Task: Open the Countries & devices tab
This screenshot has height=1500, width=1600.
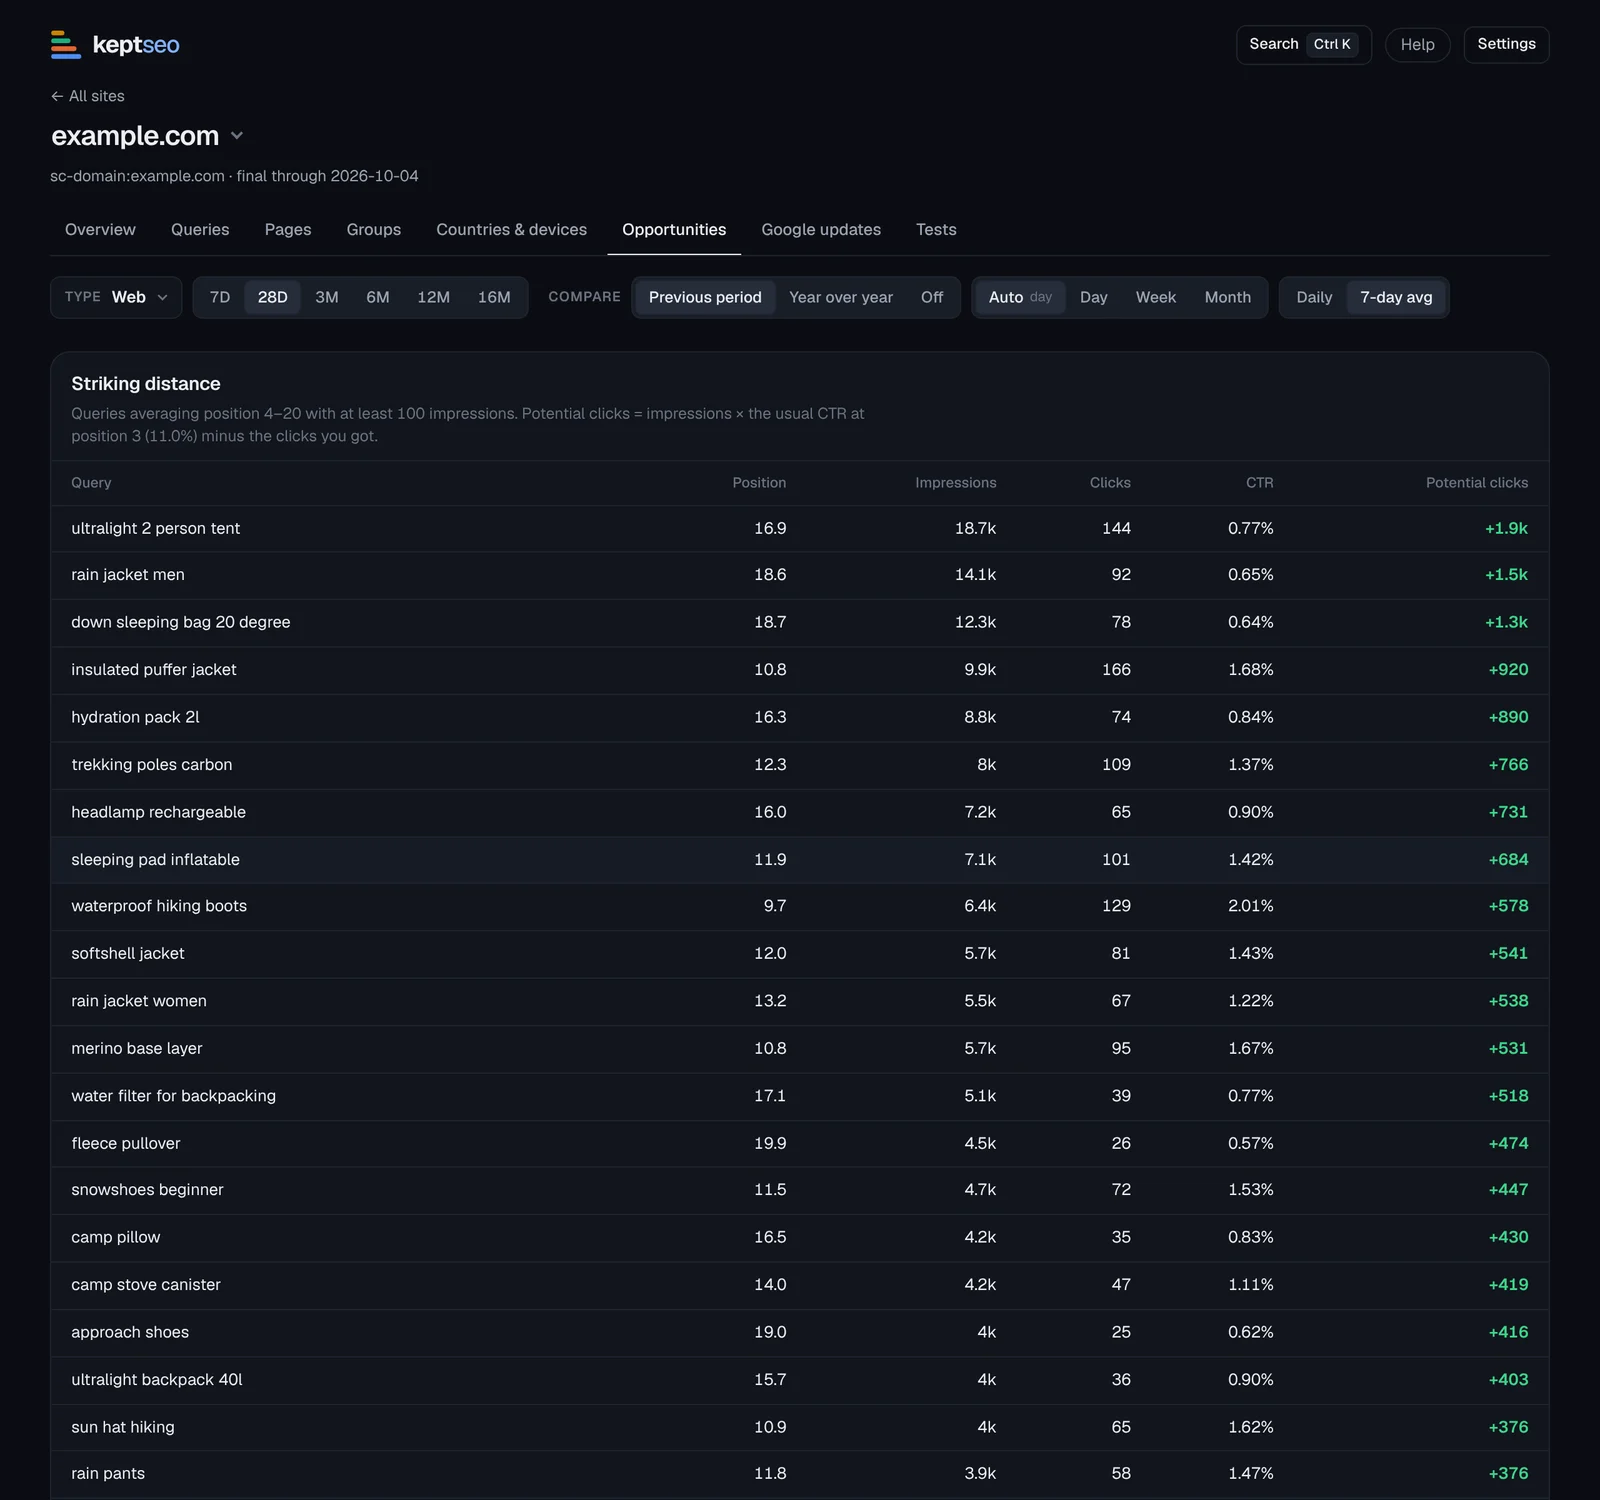Action: tap(512, 230)
